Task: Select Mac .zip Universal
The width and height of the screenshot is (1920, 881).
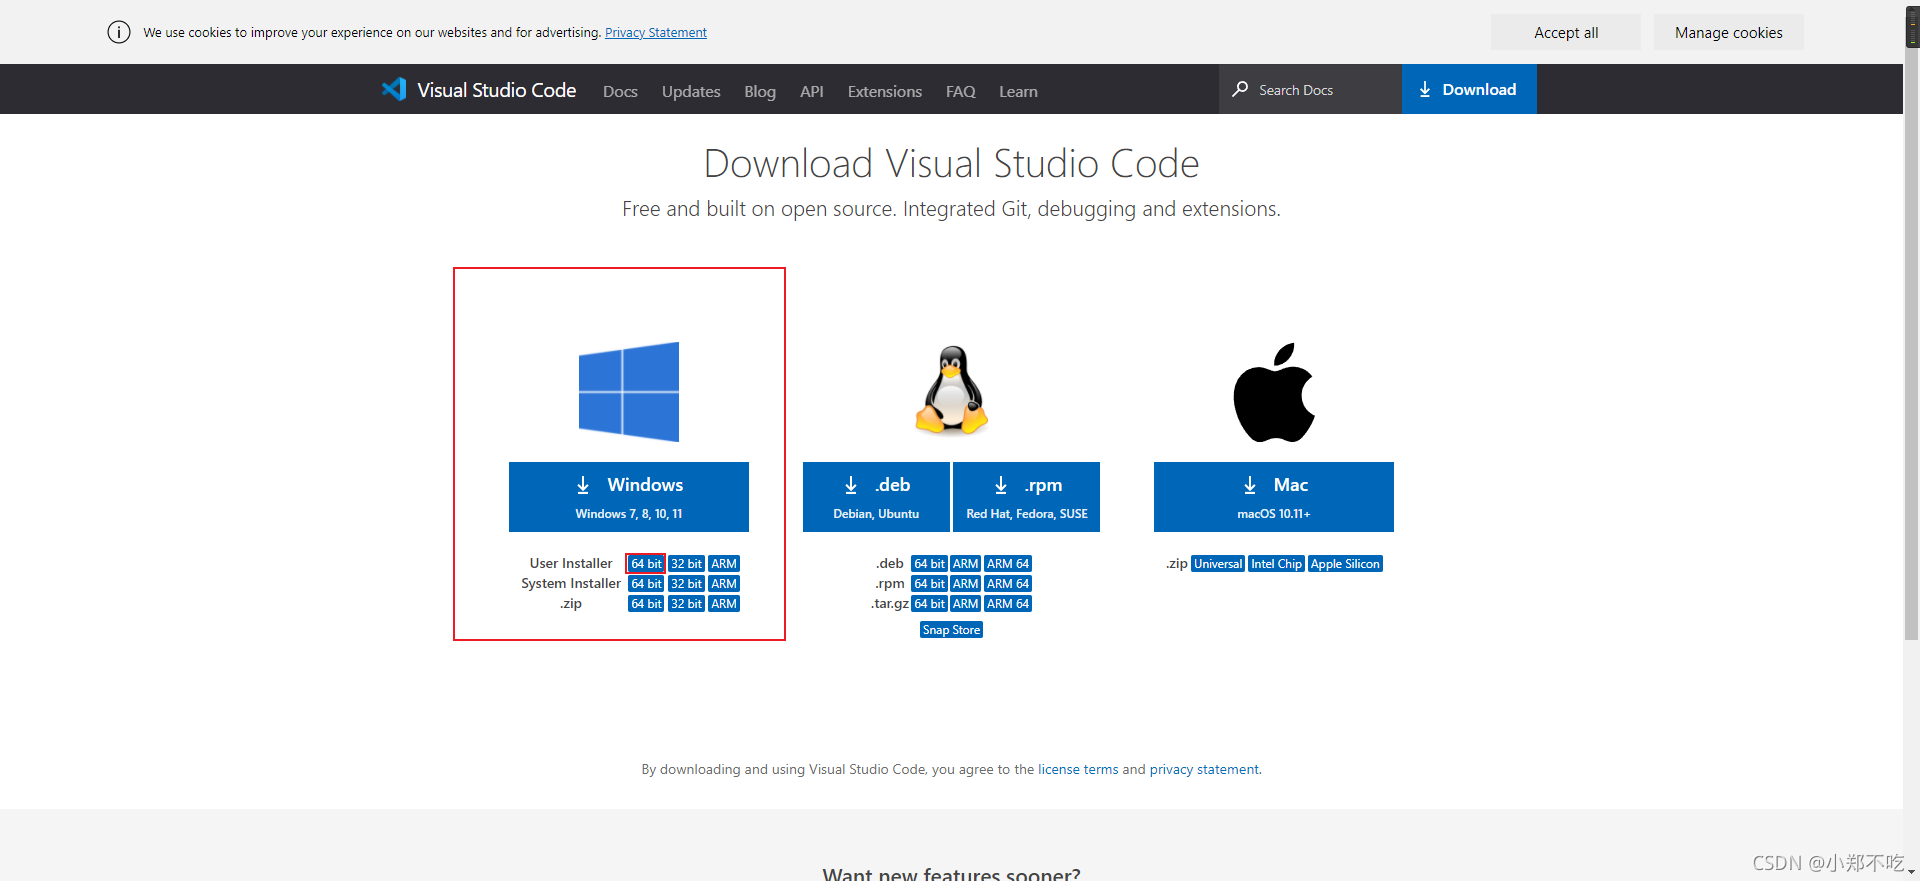Action: 1218,564
